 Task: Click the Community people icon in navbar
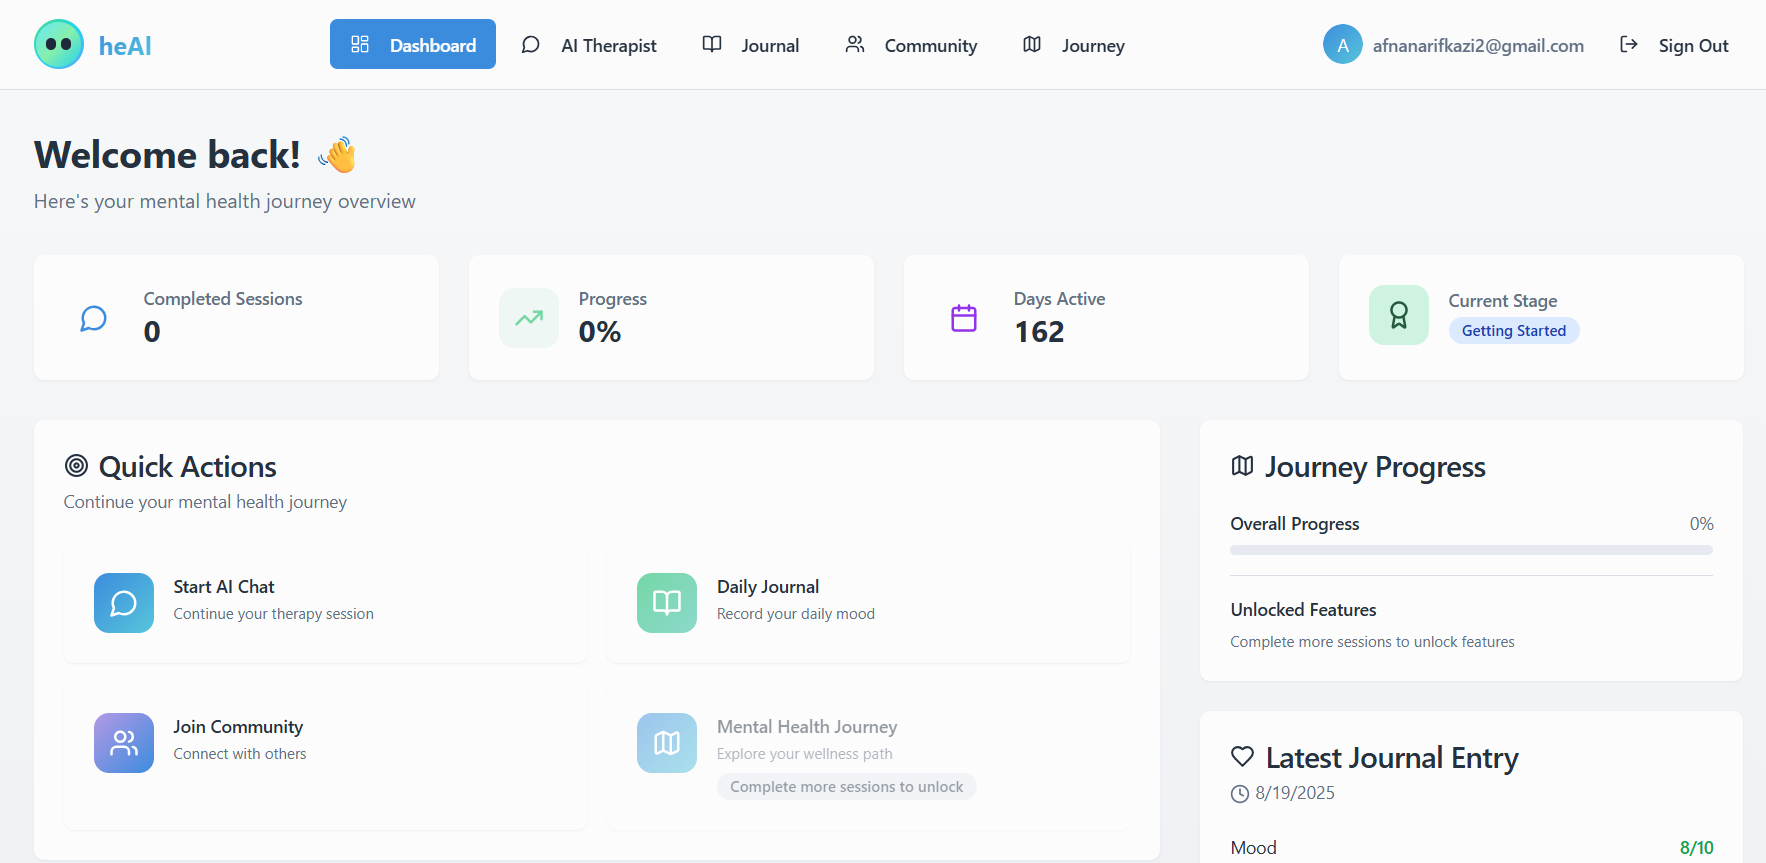point(855,44)
